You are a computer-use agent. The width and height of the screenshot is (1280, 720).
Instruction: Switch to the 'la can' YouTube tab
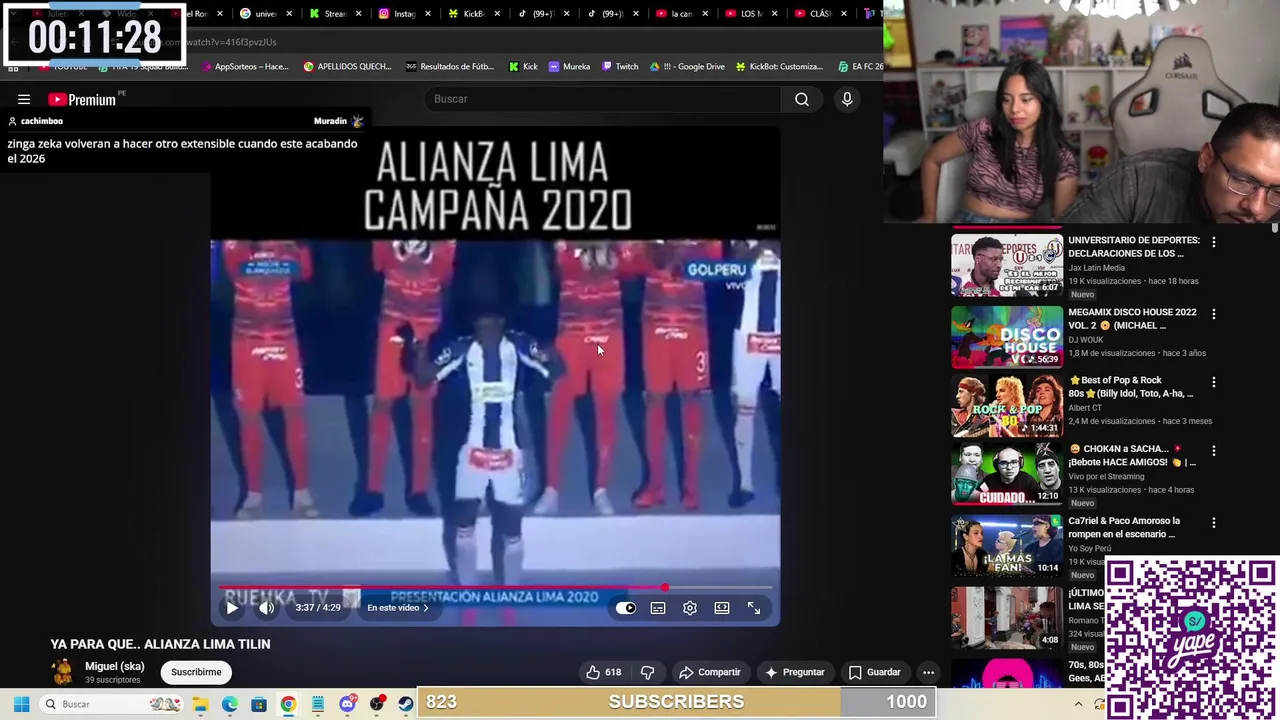click(x=680, y=14)
